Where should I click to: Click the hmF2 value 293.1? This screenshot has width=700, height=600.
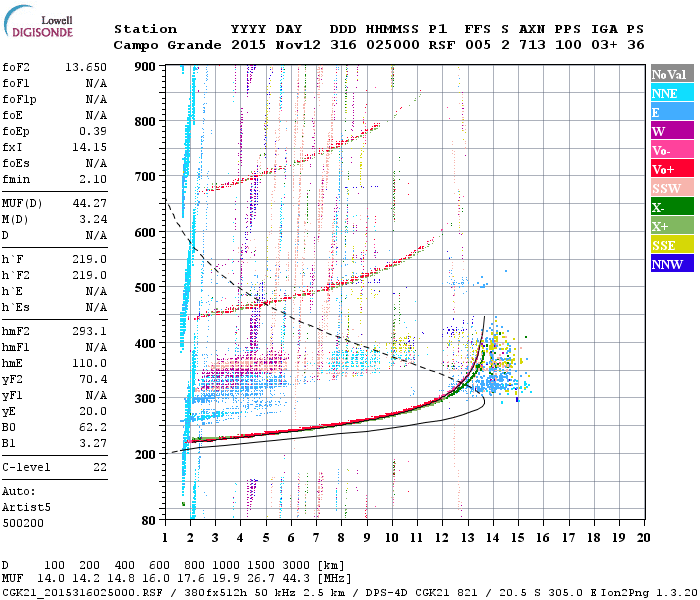click(x=89, y=332)
